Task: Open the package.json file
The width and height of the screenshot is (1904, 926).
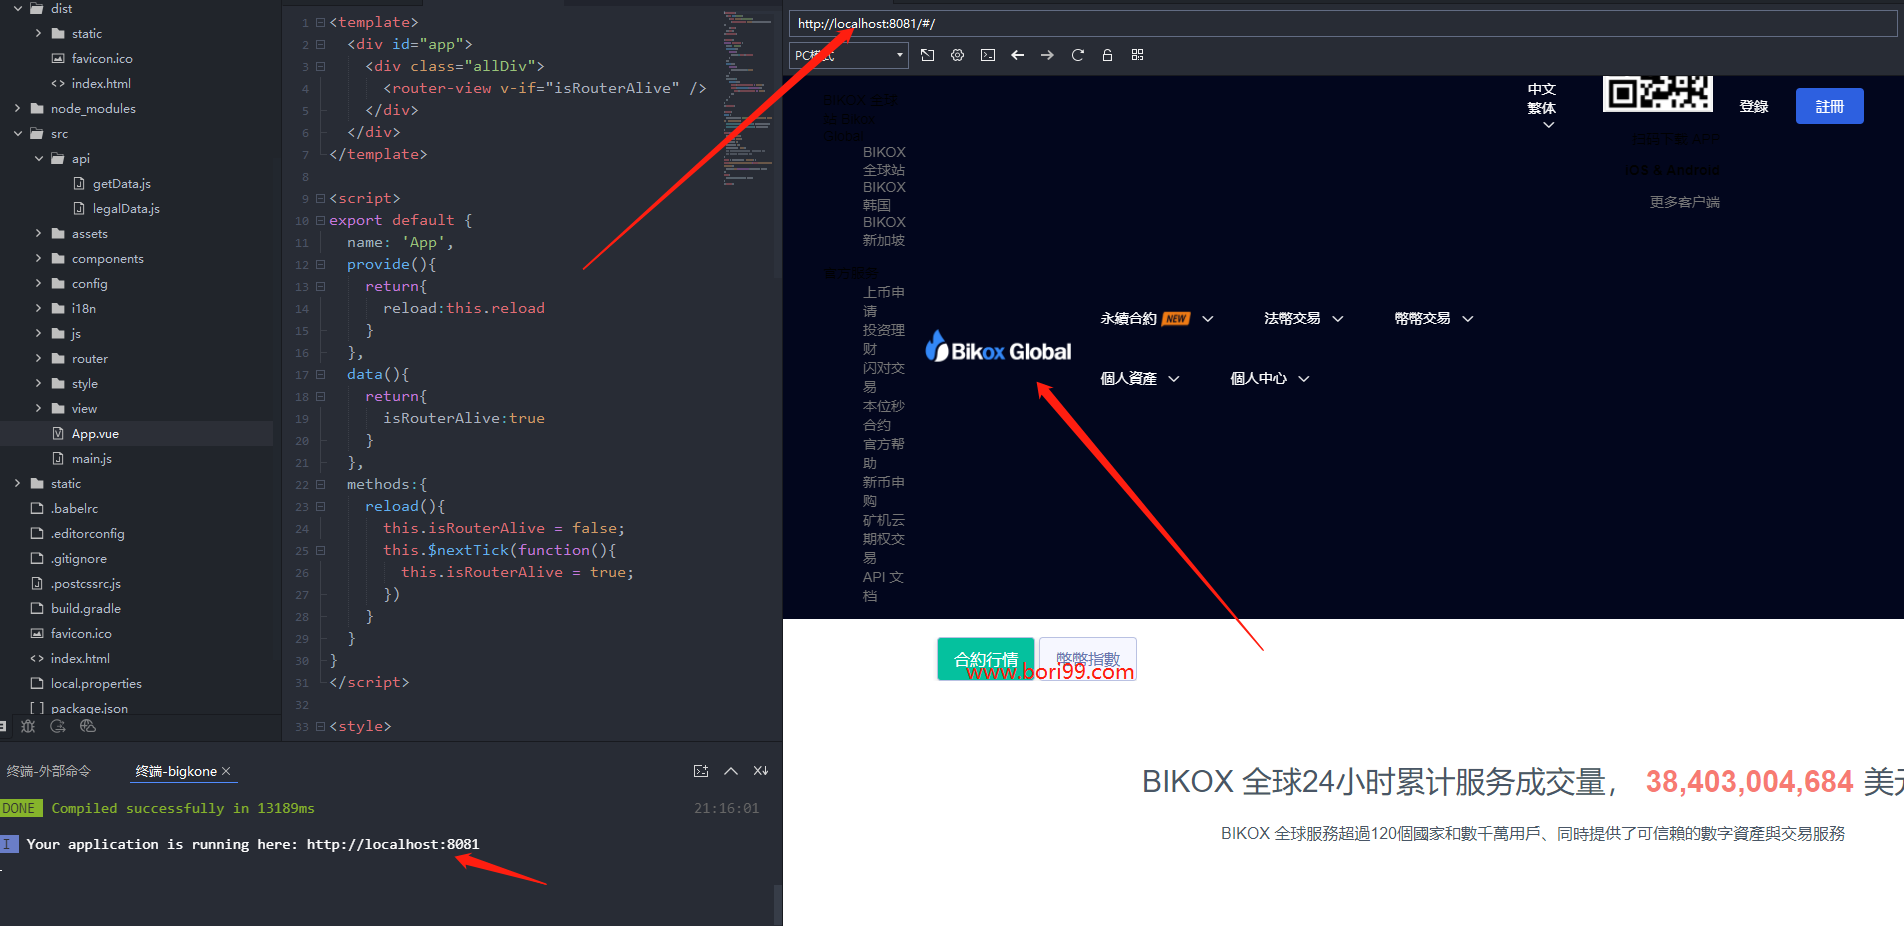Action: click(x=89, y=708)
